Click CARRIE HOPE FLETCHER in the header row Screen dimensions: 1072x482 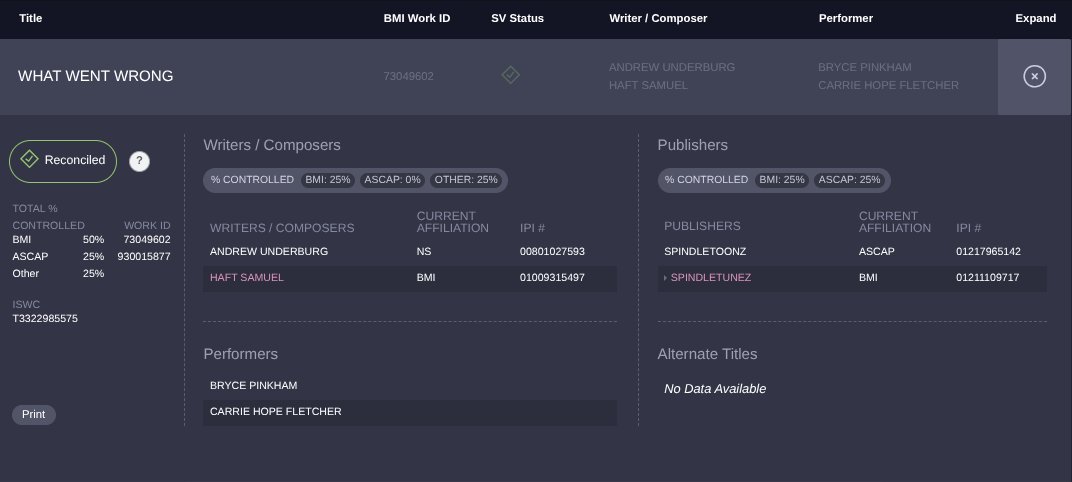tap(888, 85)
